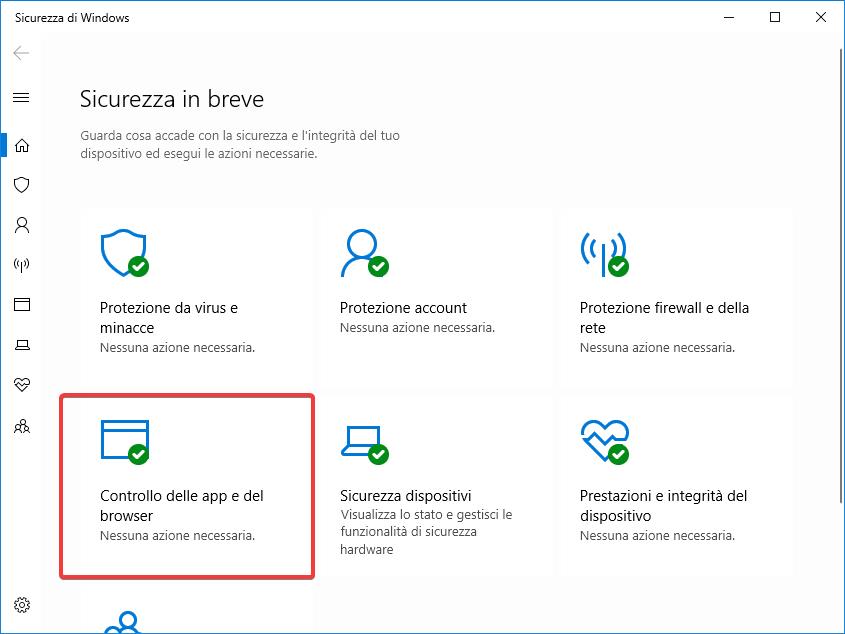Open firewall and network antenna icon in sidebar
The image size is (845, 634).
(22, 265)
